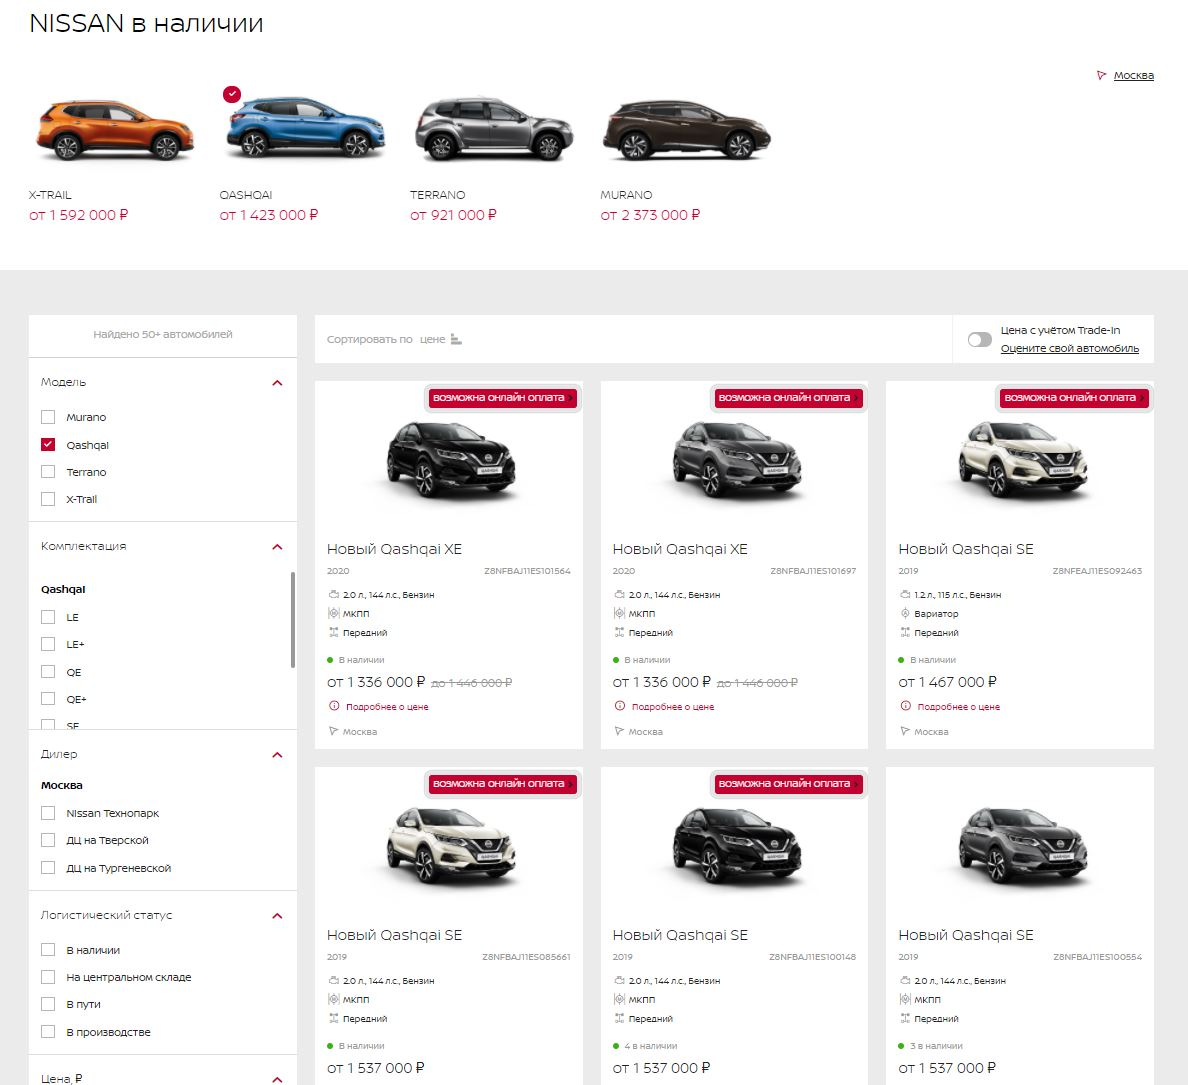The width and height of the screenshot is (1188, 1085).
Task: Click the location icon on the Z8NFBAJ11ES101564 card
Action: tap(333, 731)
